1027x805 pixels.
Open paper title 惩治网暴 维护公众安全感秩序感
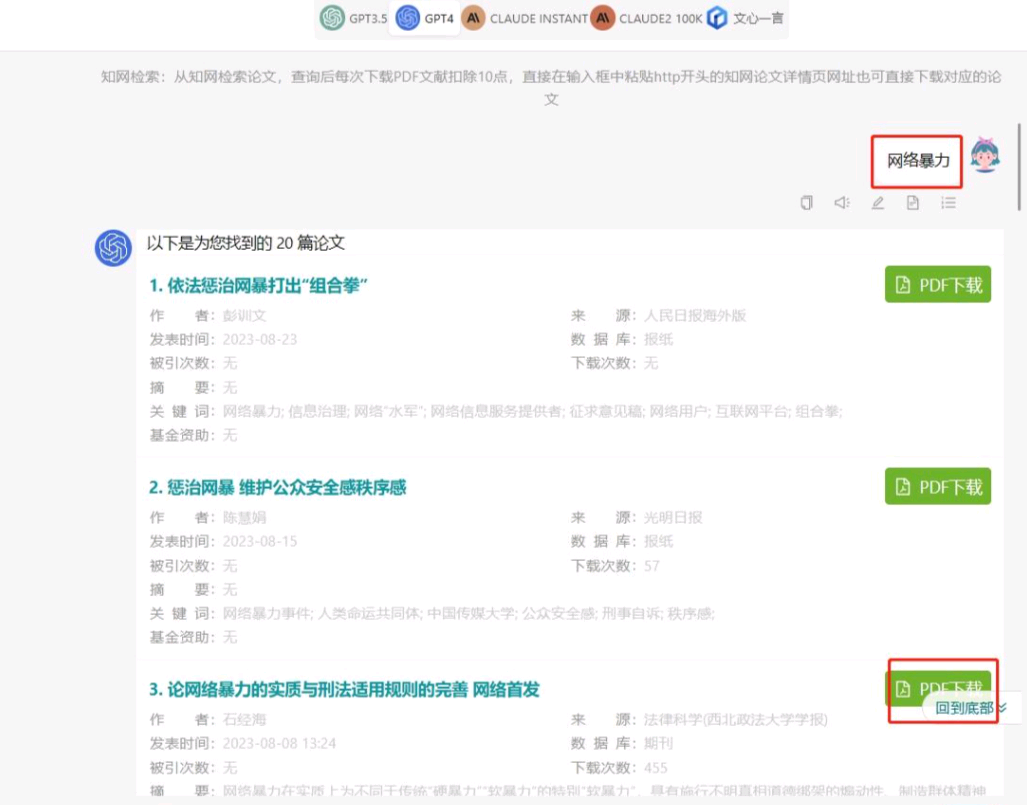(x=277, y=487)
